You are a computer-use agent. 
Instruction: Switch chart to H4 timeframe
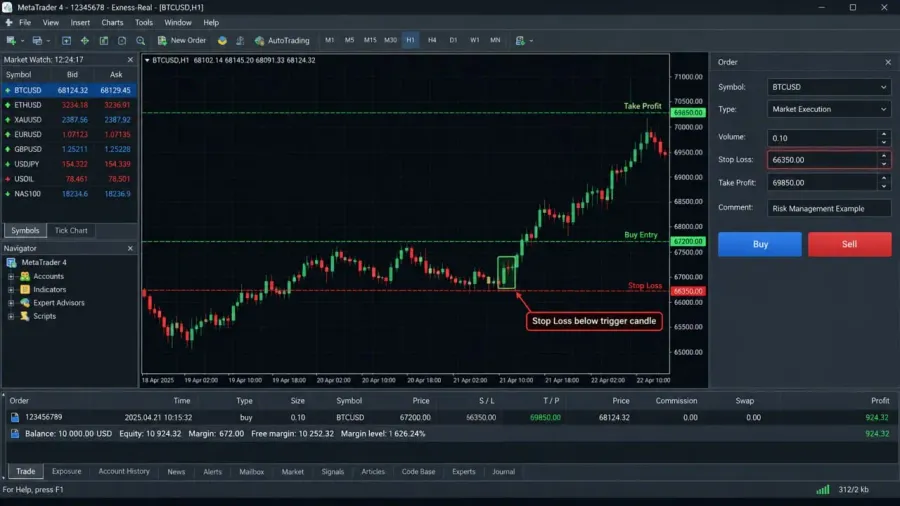click(432, 40)
